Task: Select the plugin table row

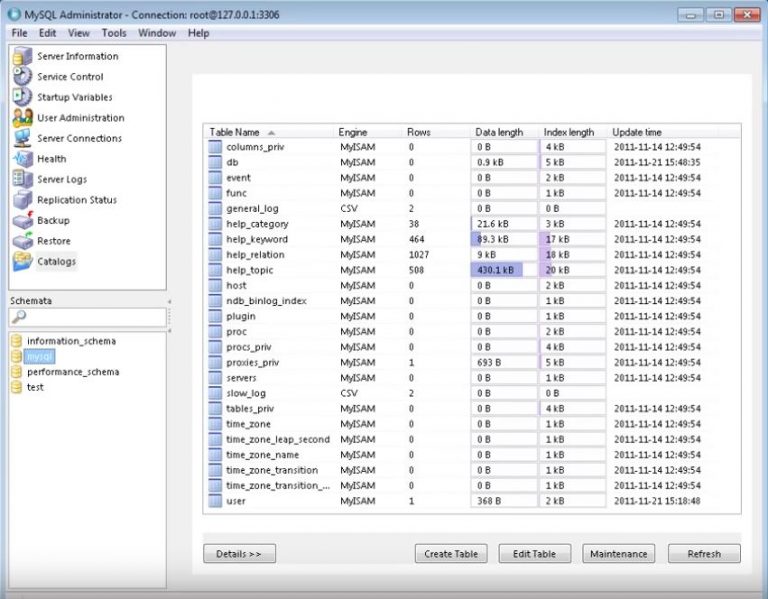Action: pos(472,316)
